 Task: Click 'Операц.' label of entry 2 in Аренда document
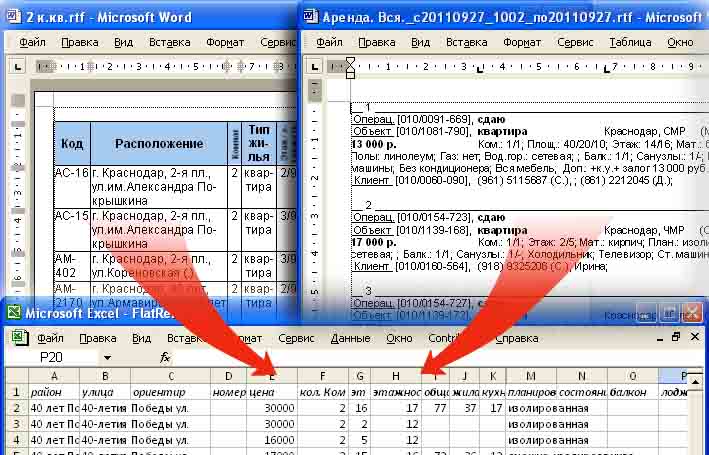click(x=373, y=217)
